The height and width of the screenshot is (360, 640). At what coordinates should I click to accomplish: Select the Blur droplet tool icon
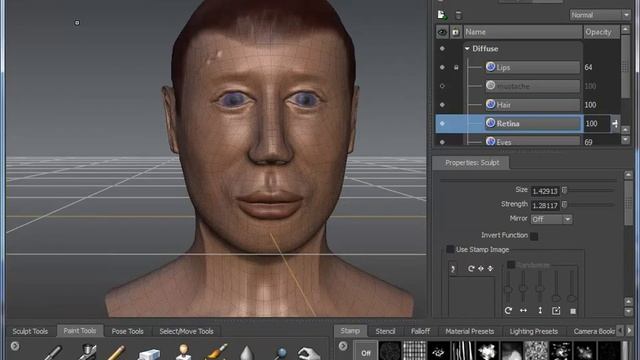point(247,353)
